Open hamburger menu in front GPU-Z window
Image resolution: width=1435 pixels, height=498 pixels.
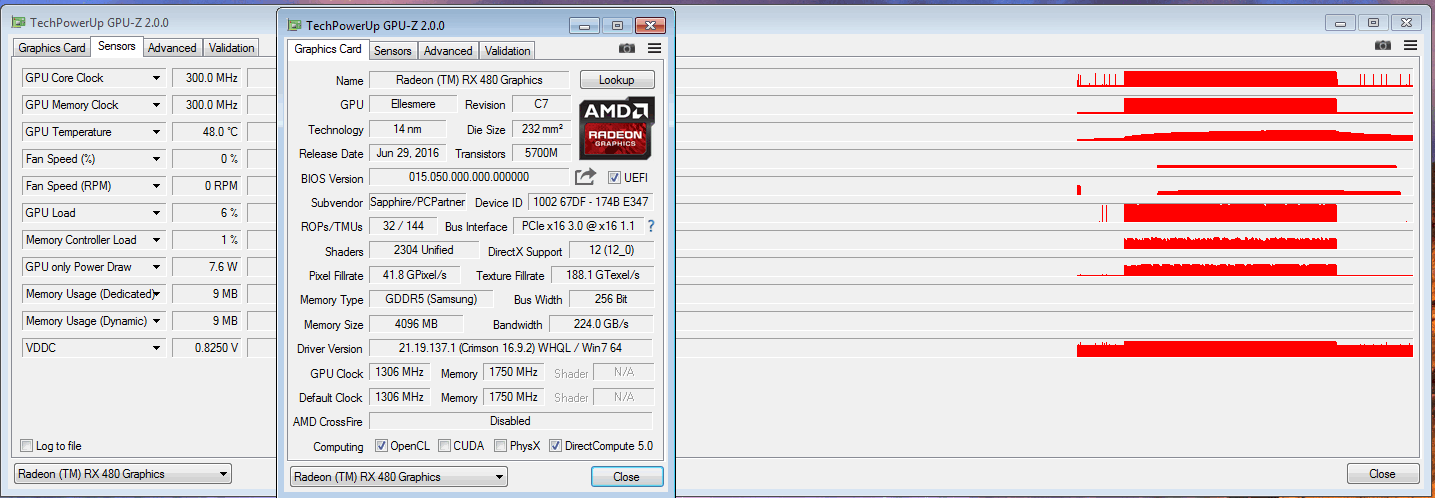coord(654,48)
